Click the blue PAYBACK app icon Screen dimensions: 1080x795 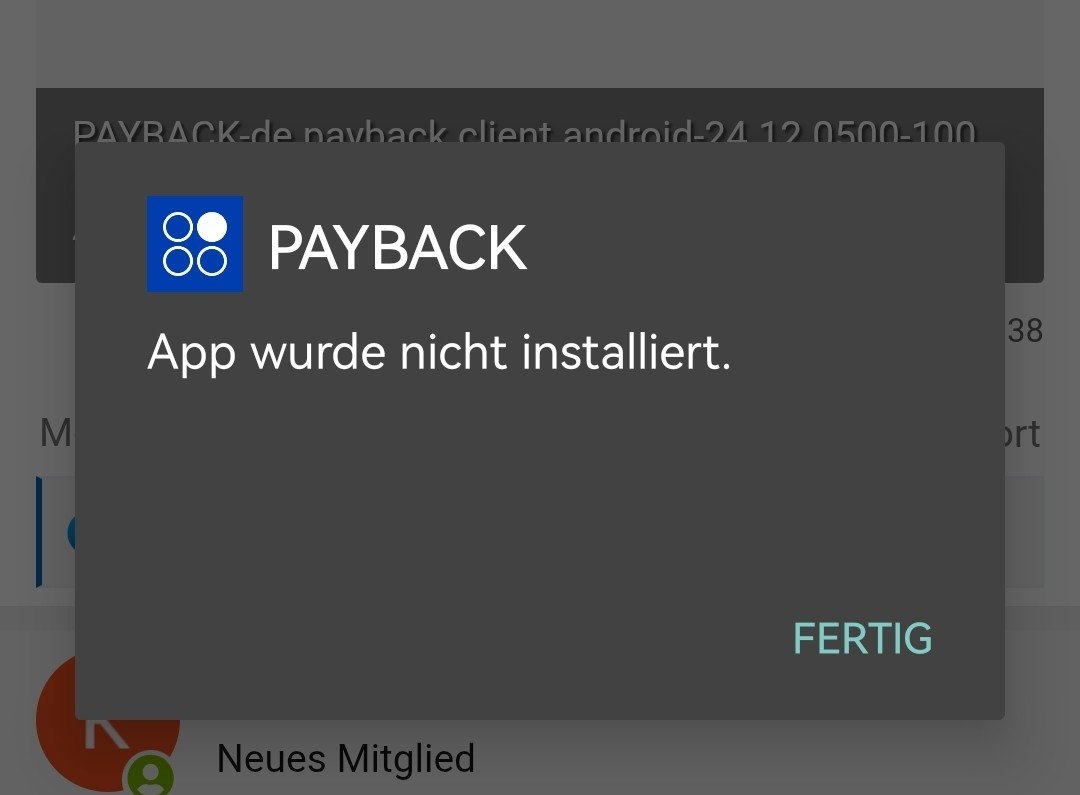point(195,244)
